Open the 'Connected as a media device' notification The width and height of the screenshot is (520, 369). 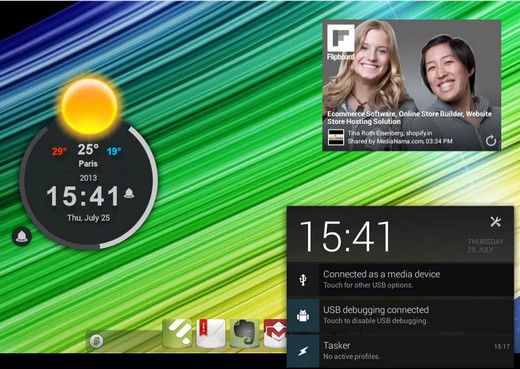coord(400,280)
